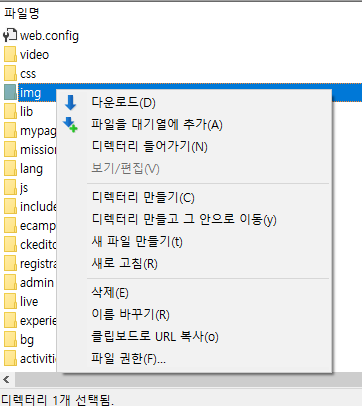Select the folder name starting with ecamp

click(38, 226)
